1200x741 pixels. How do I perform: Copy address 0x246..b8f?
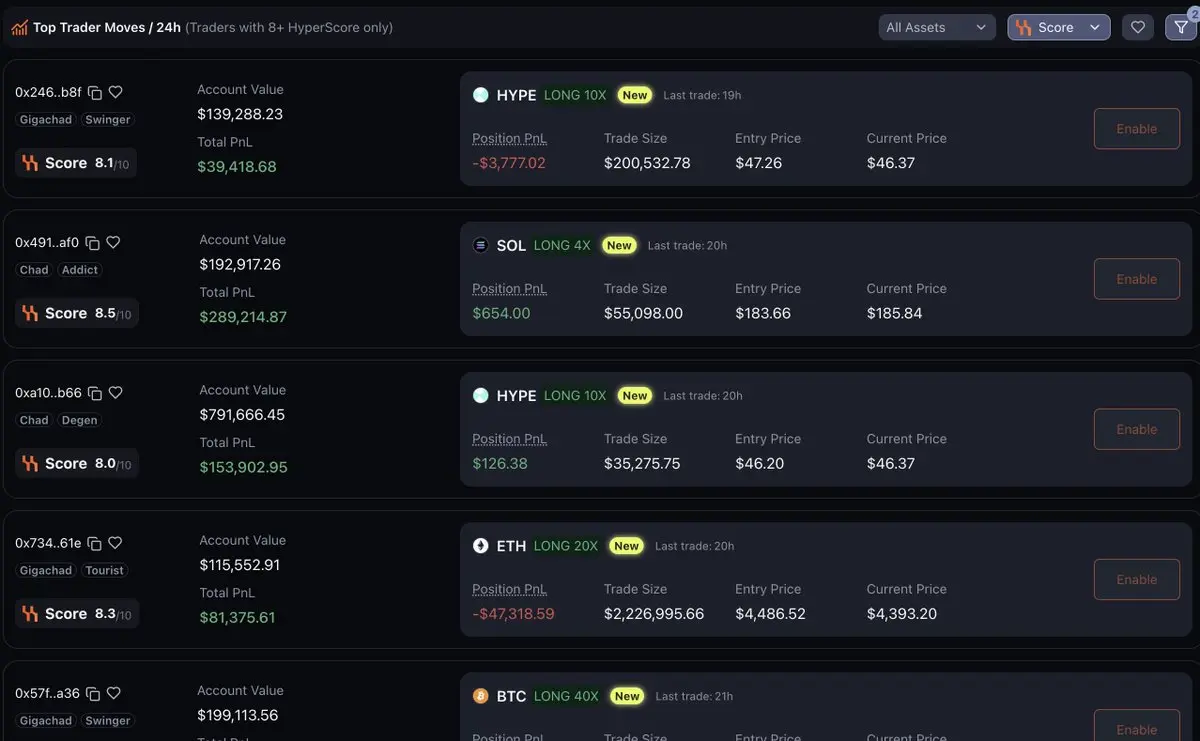click(95, 92)
